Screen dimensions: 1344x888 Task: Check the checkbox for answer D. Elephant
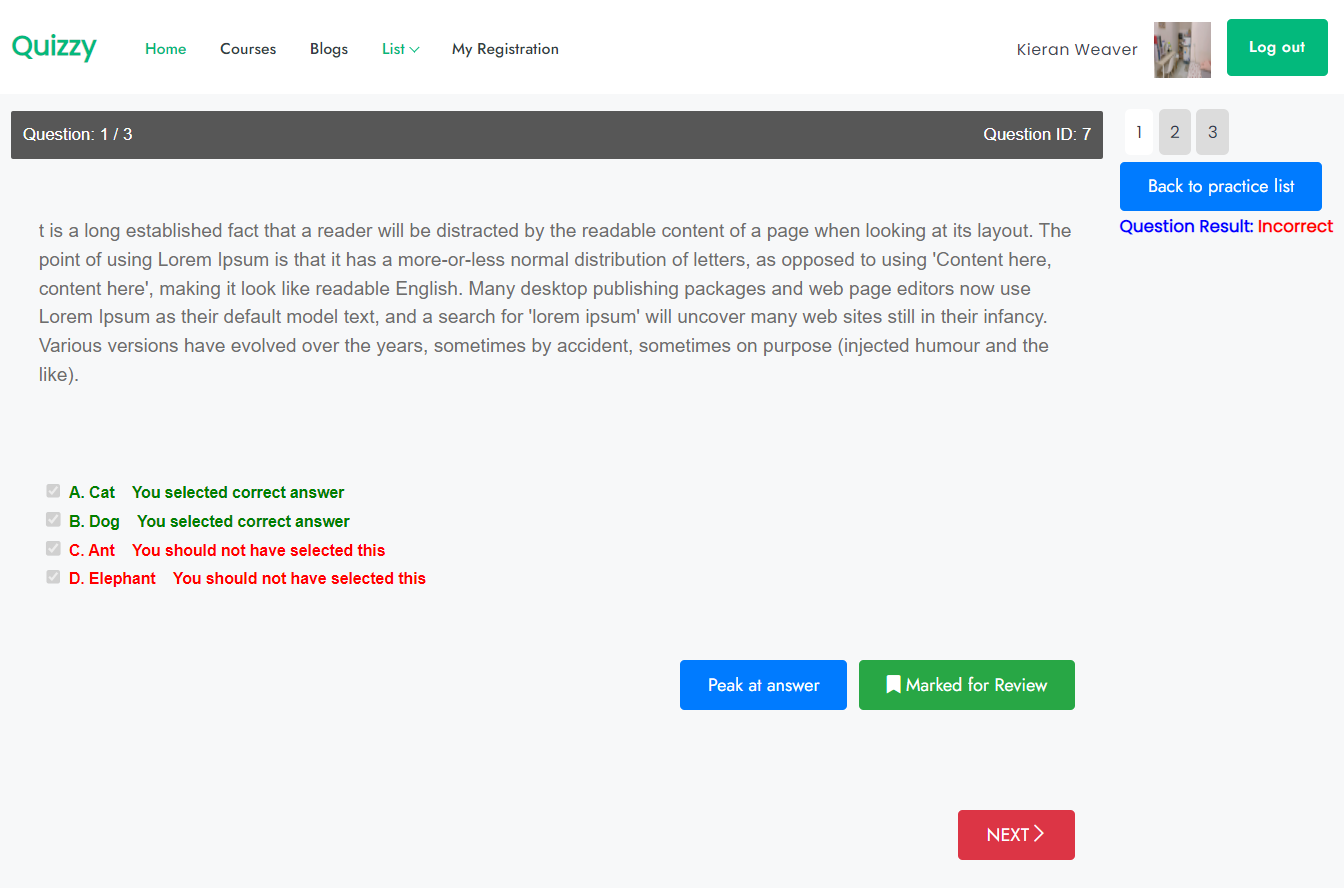coord(52,577)
